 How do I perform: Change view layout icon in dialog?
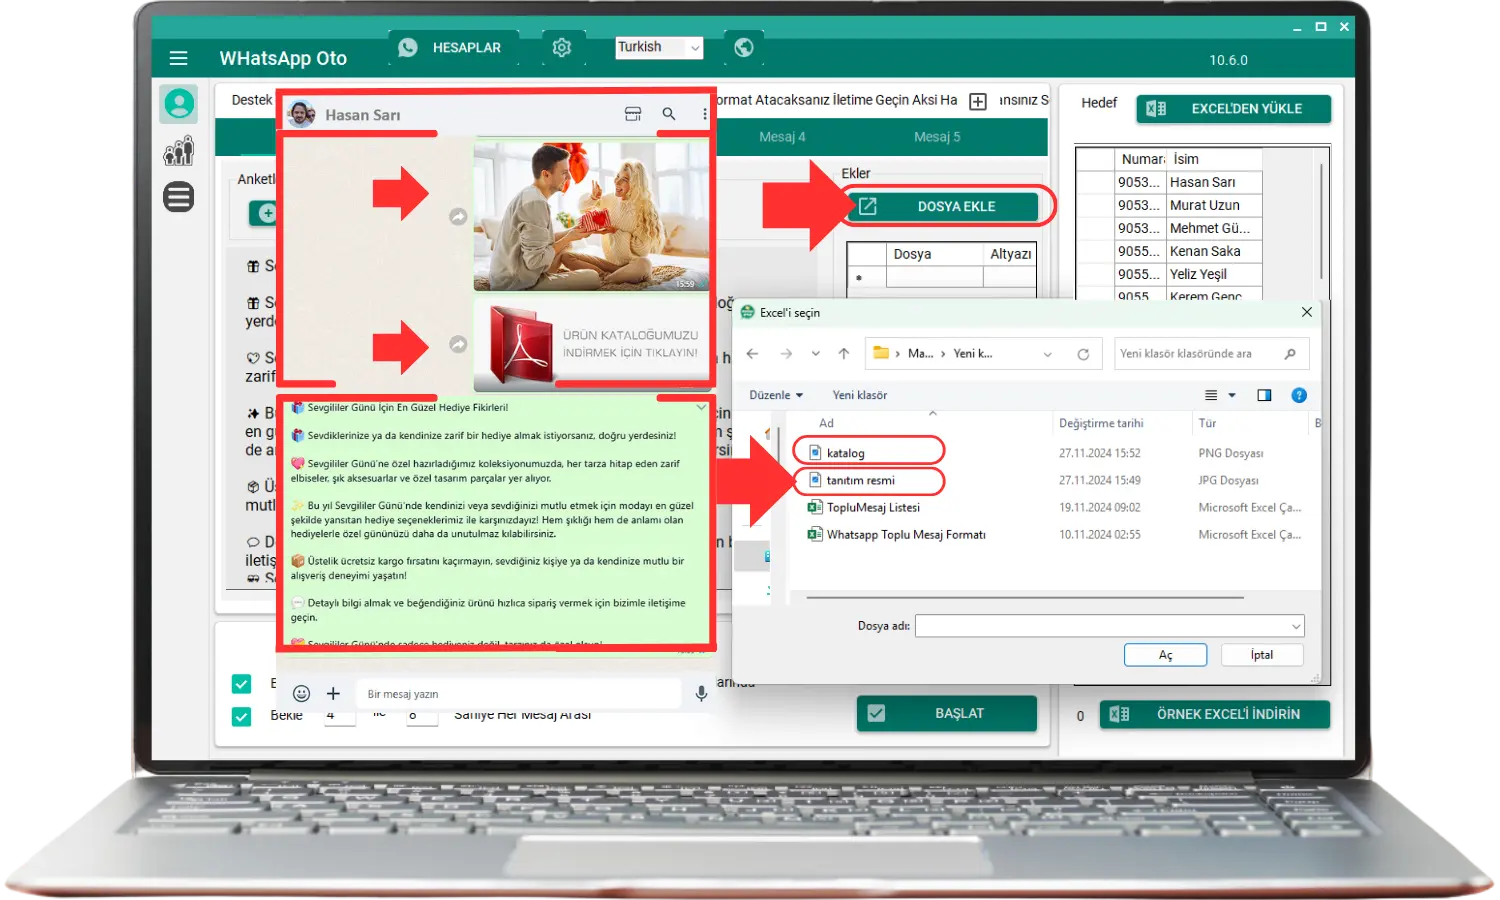tap(1211, 395)
